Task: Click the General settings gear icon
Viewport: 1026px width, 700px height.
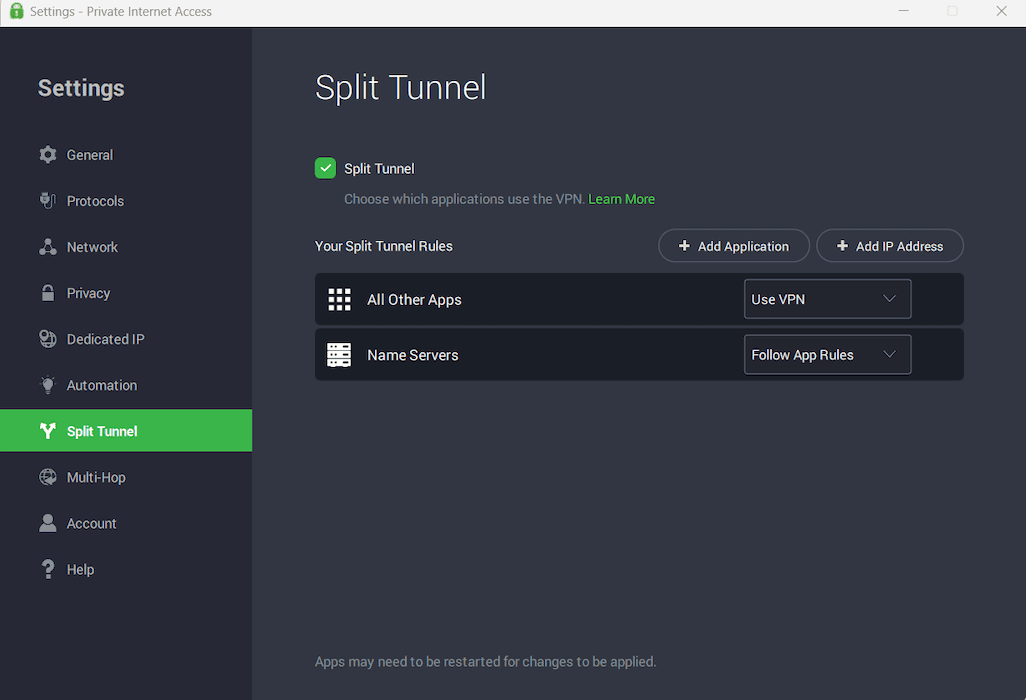Action: (47, 154)
